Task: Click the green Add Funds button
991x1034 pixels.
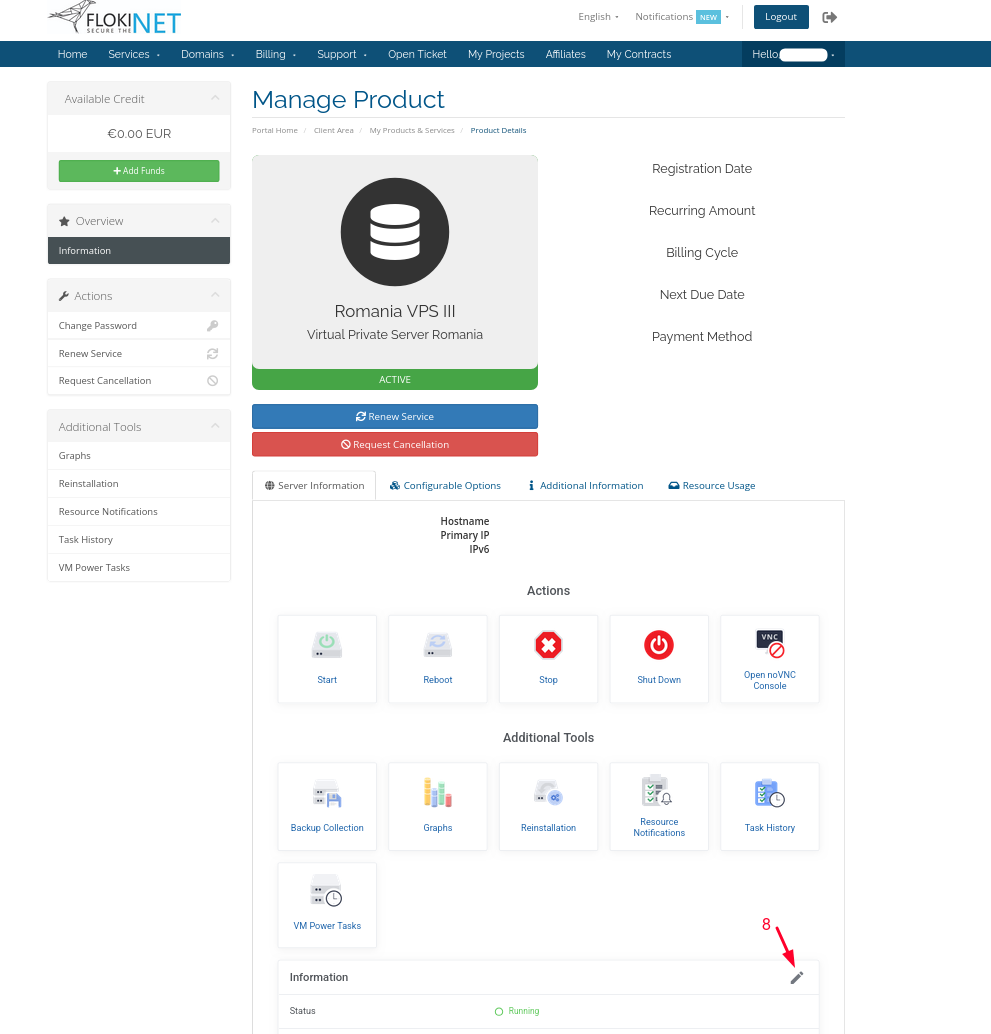Action: click(139, 171)
